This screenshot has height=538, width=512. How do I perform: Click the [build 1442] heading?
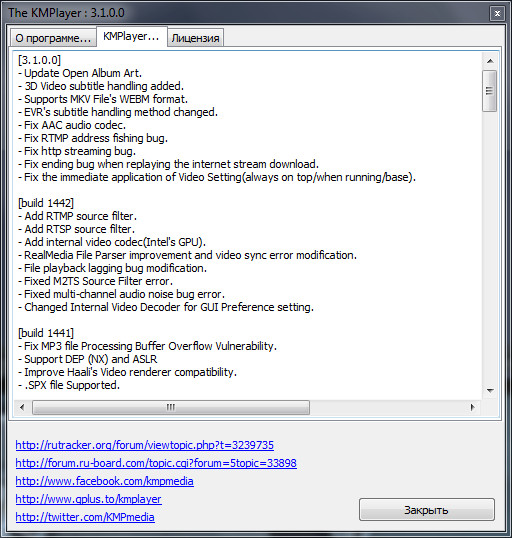tap(46, 203)
